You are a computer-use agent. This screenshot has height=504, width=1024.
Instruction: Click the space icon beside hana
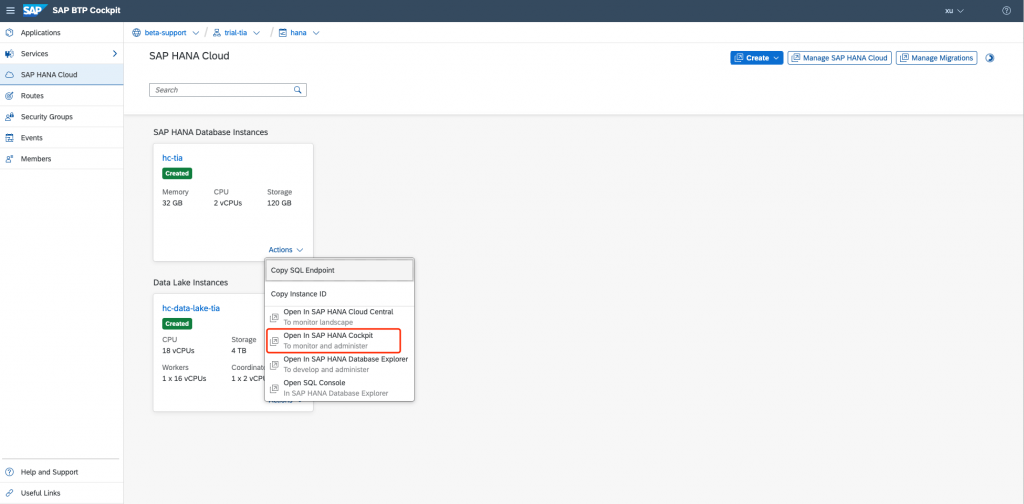283,33
